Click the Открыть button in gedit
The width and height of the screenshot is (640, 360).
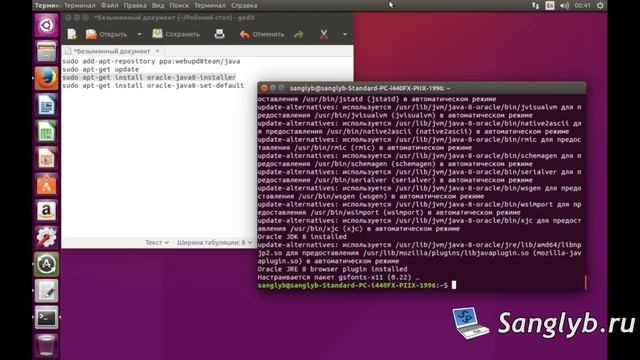(107, 34)
